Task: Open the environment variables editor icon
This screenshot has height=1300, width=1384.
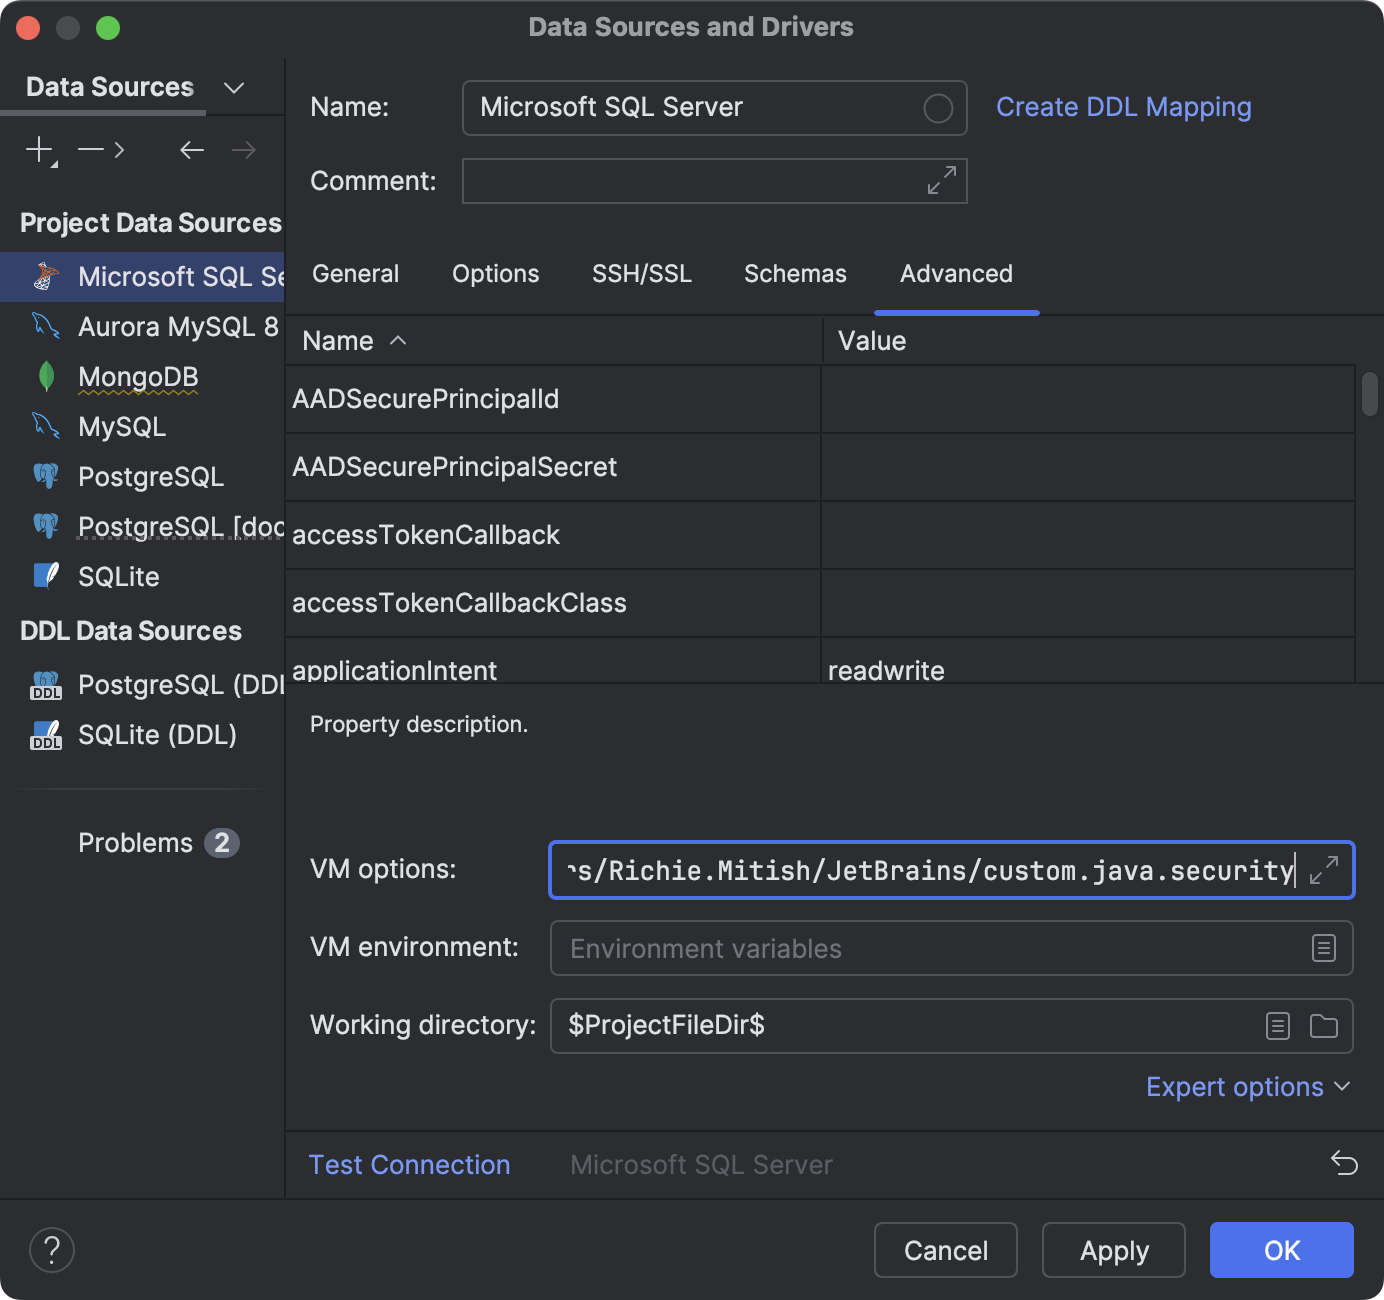Action: click(x=1324, y=948)
